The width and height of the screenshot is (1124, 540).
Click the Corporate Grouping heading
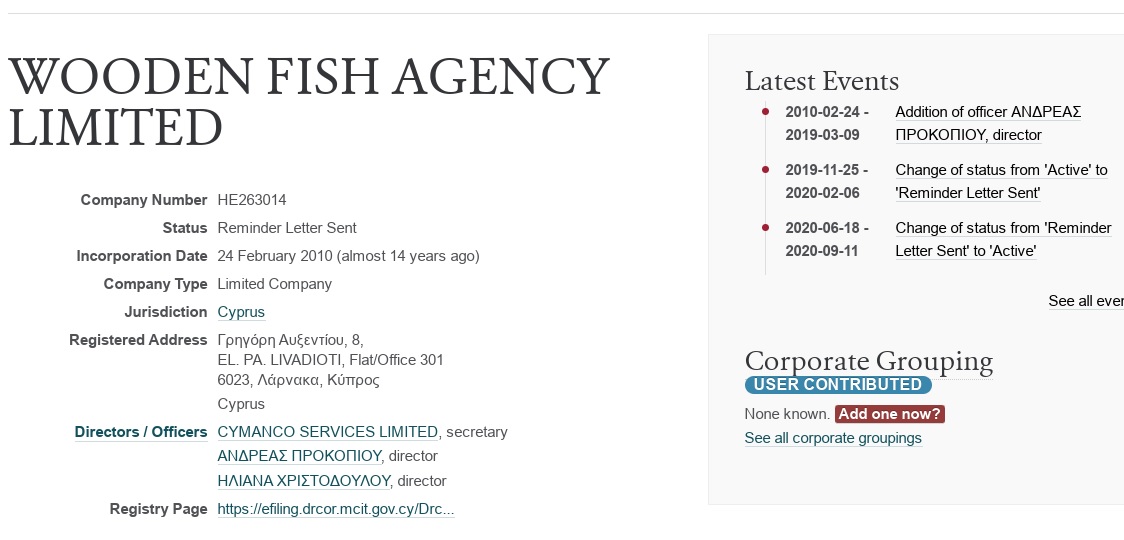[x=868, y=361]
